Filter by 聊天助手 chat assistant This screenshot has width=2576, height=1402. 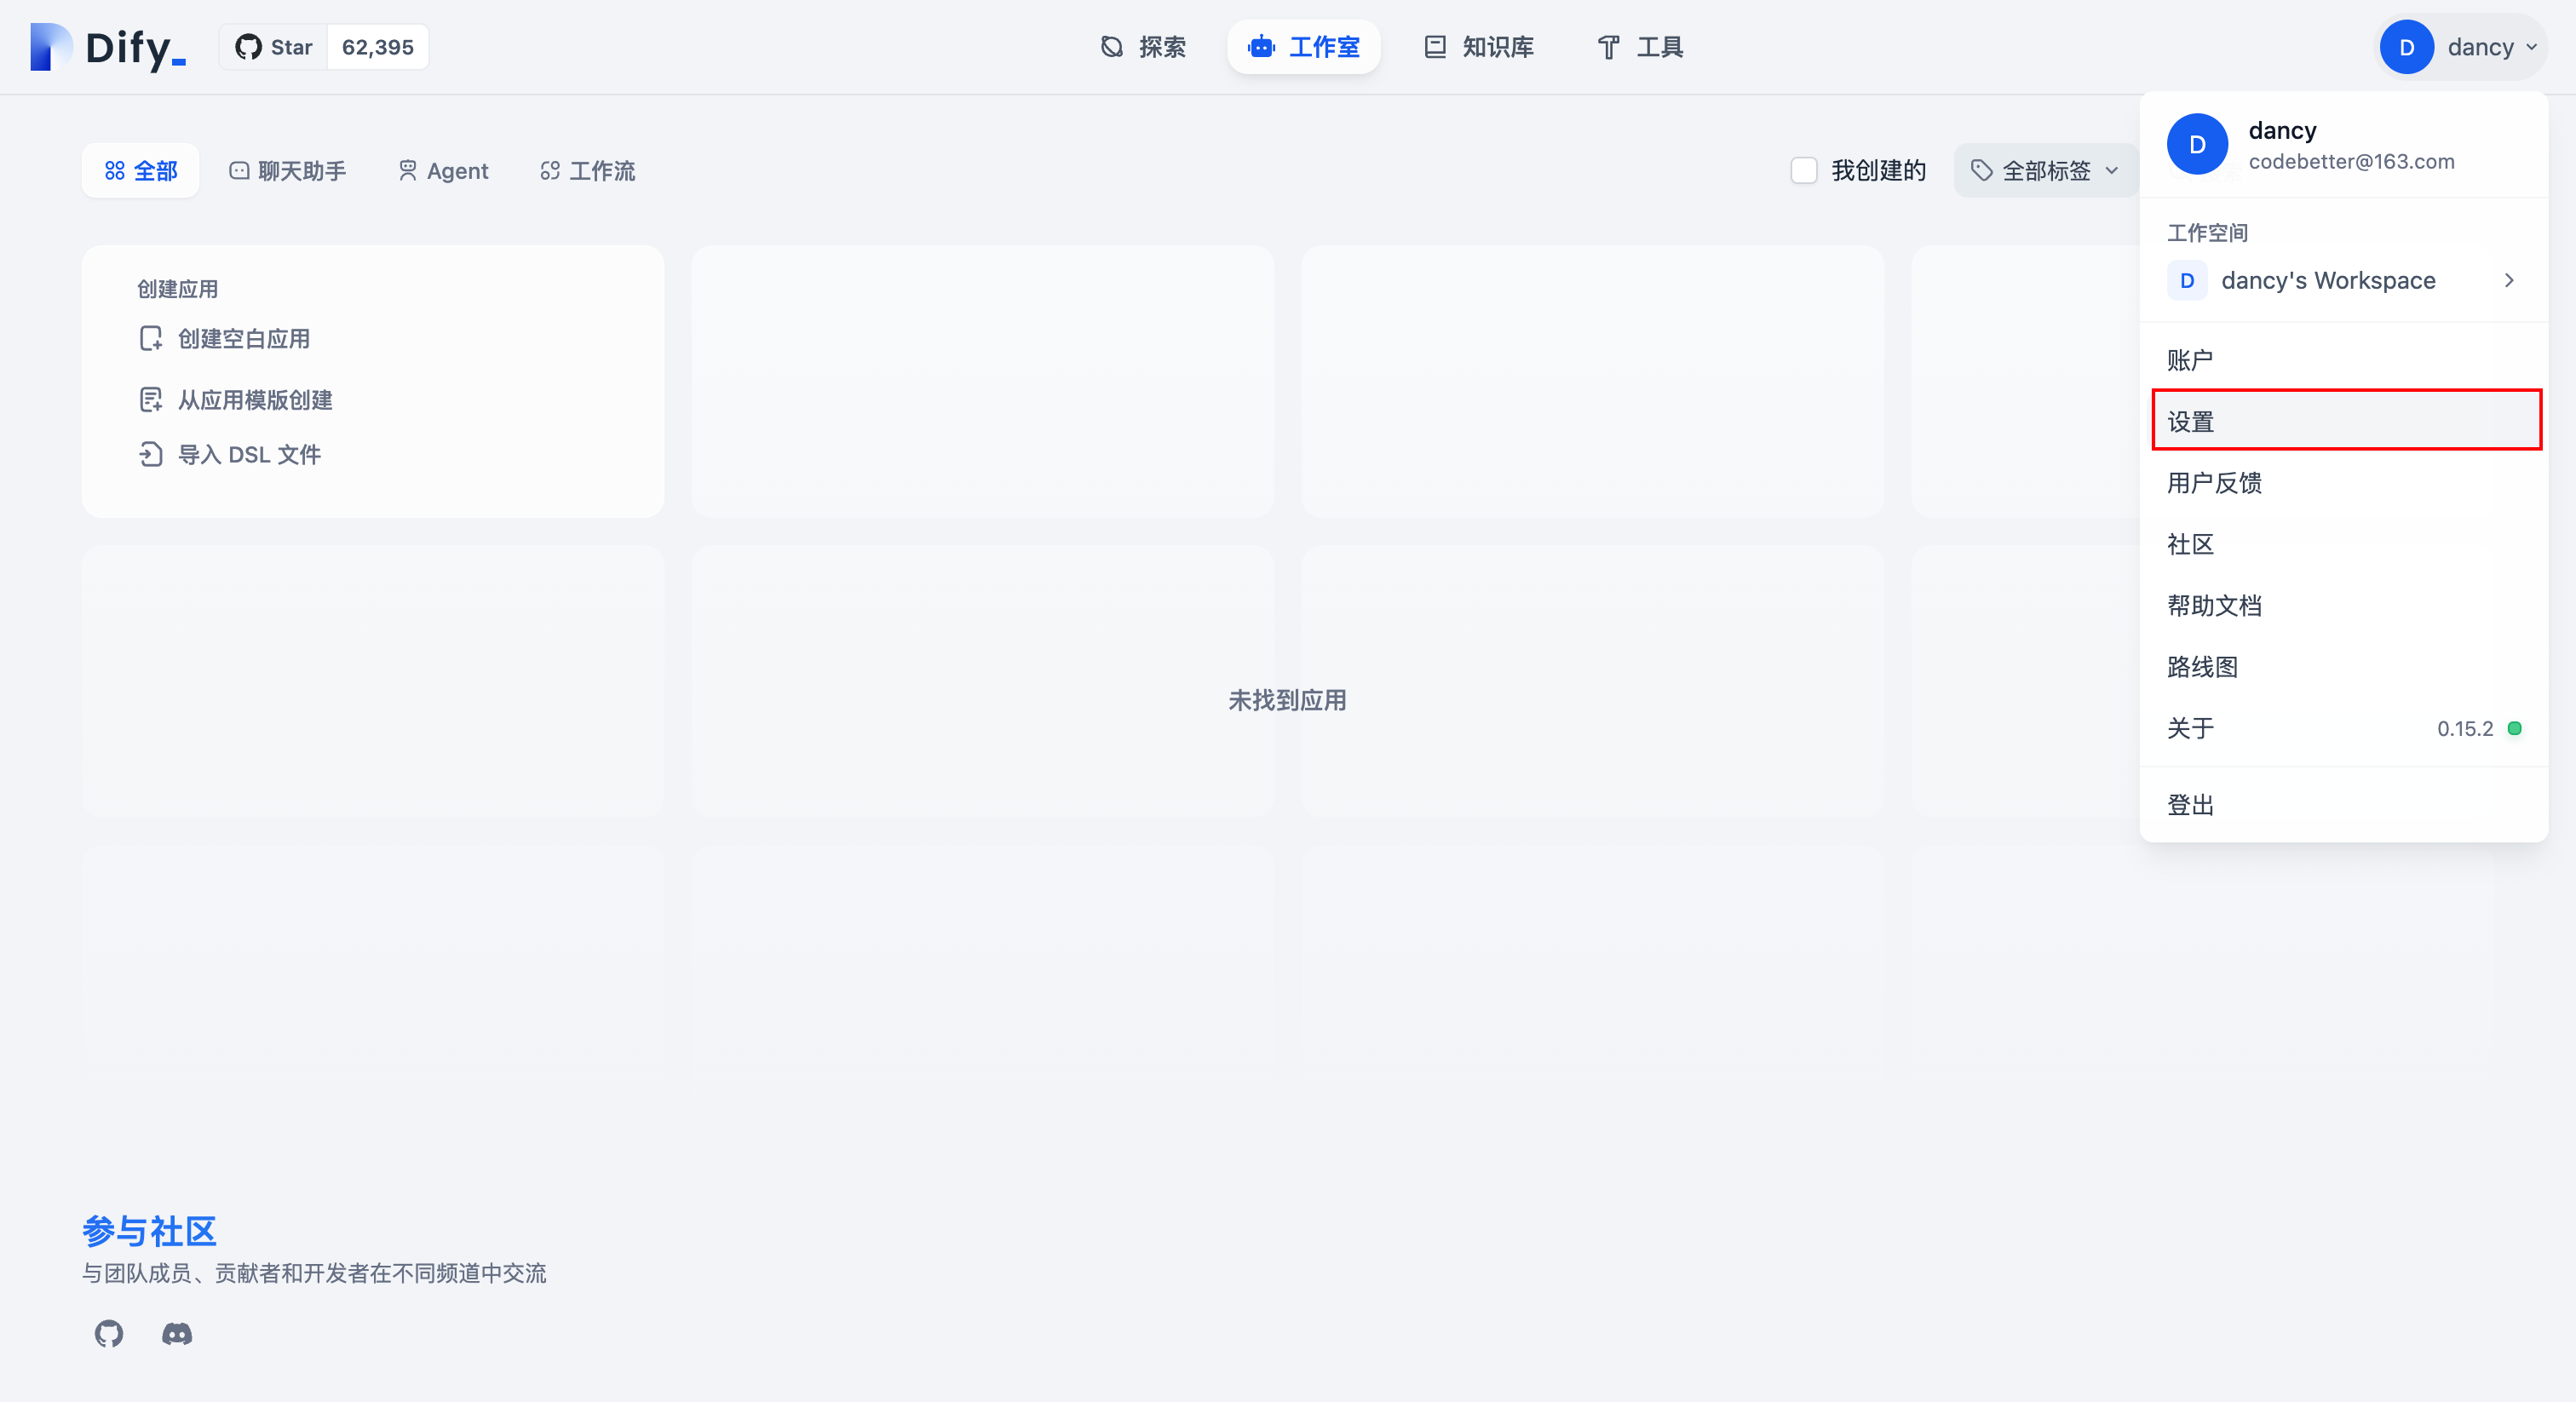(x=288, y=171)
